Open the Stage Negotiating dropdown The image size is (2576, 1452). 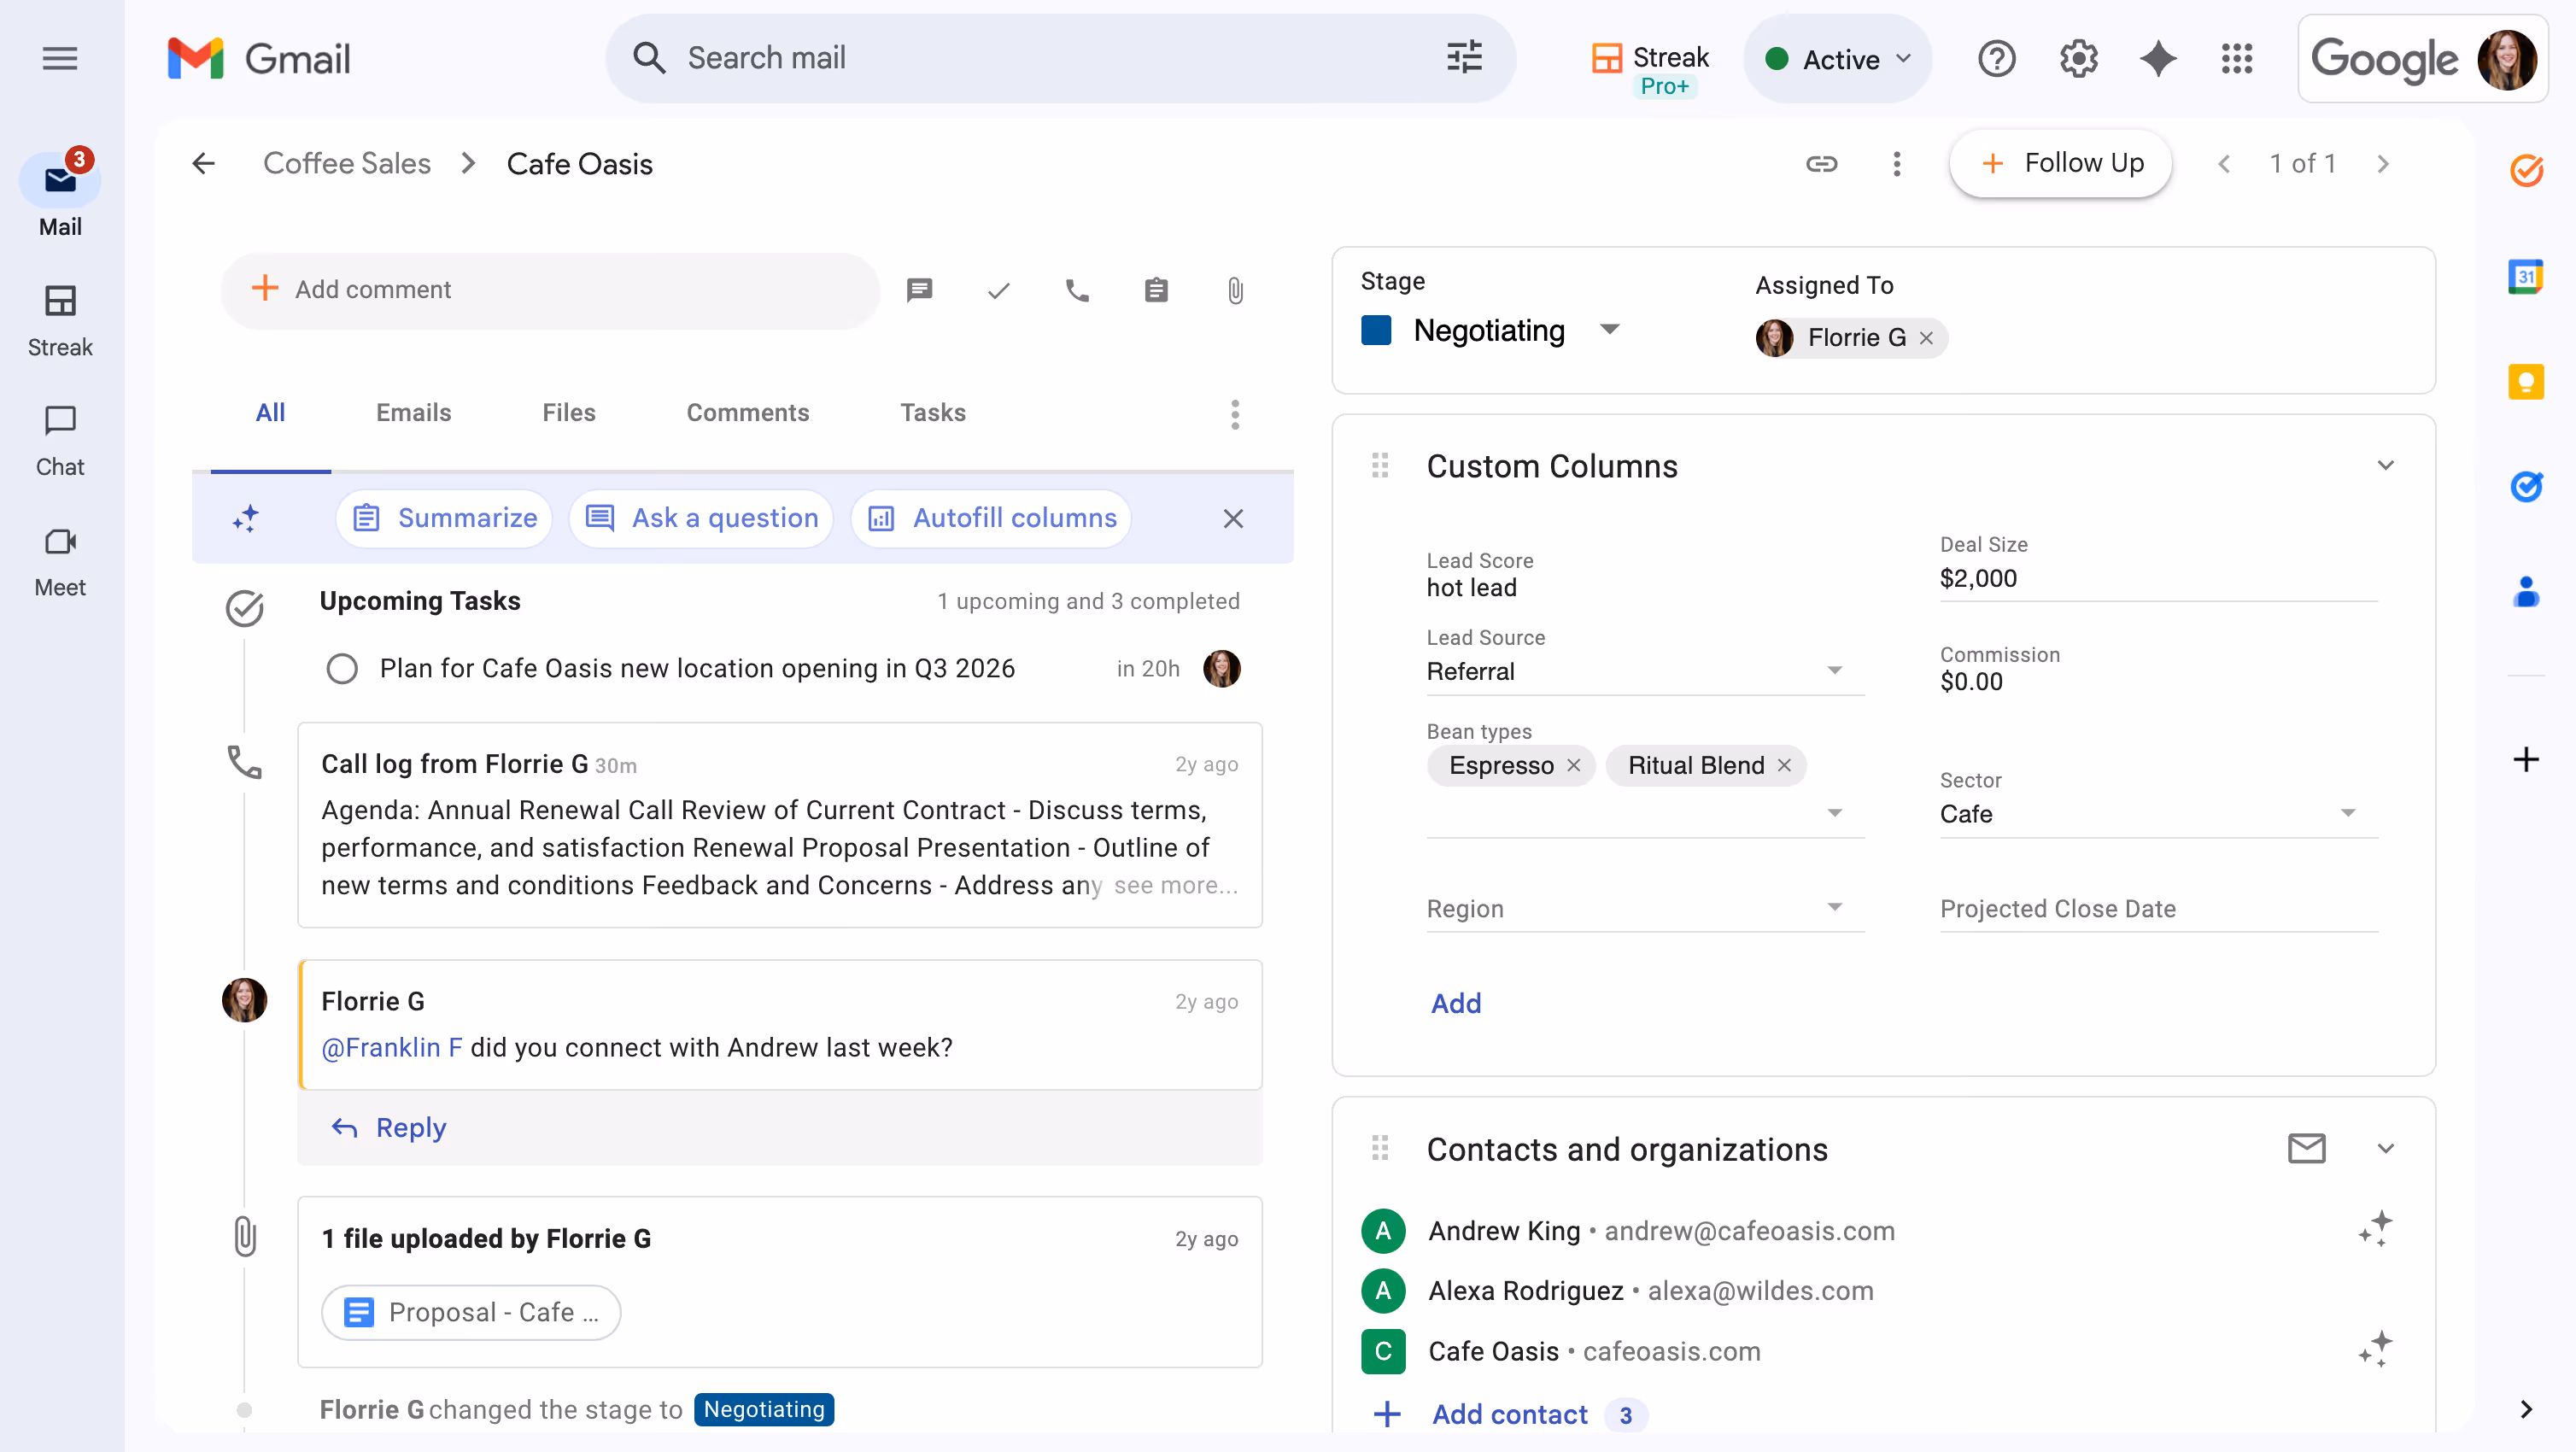(x=1491, y=330)
